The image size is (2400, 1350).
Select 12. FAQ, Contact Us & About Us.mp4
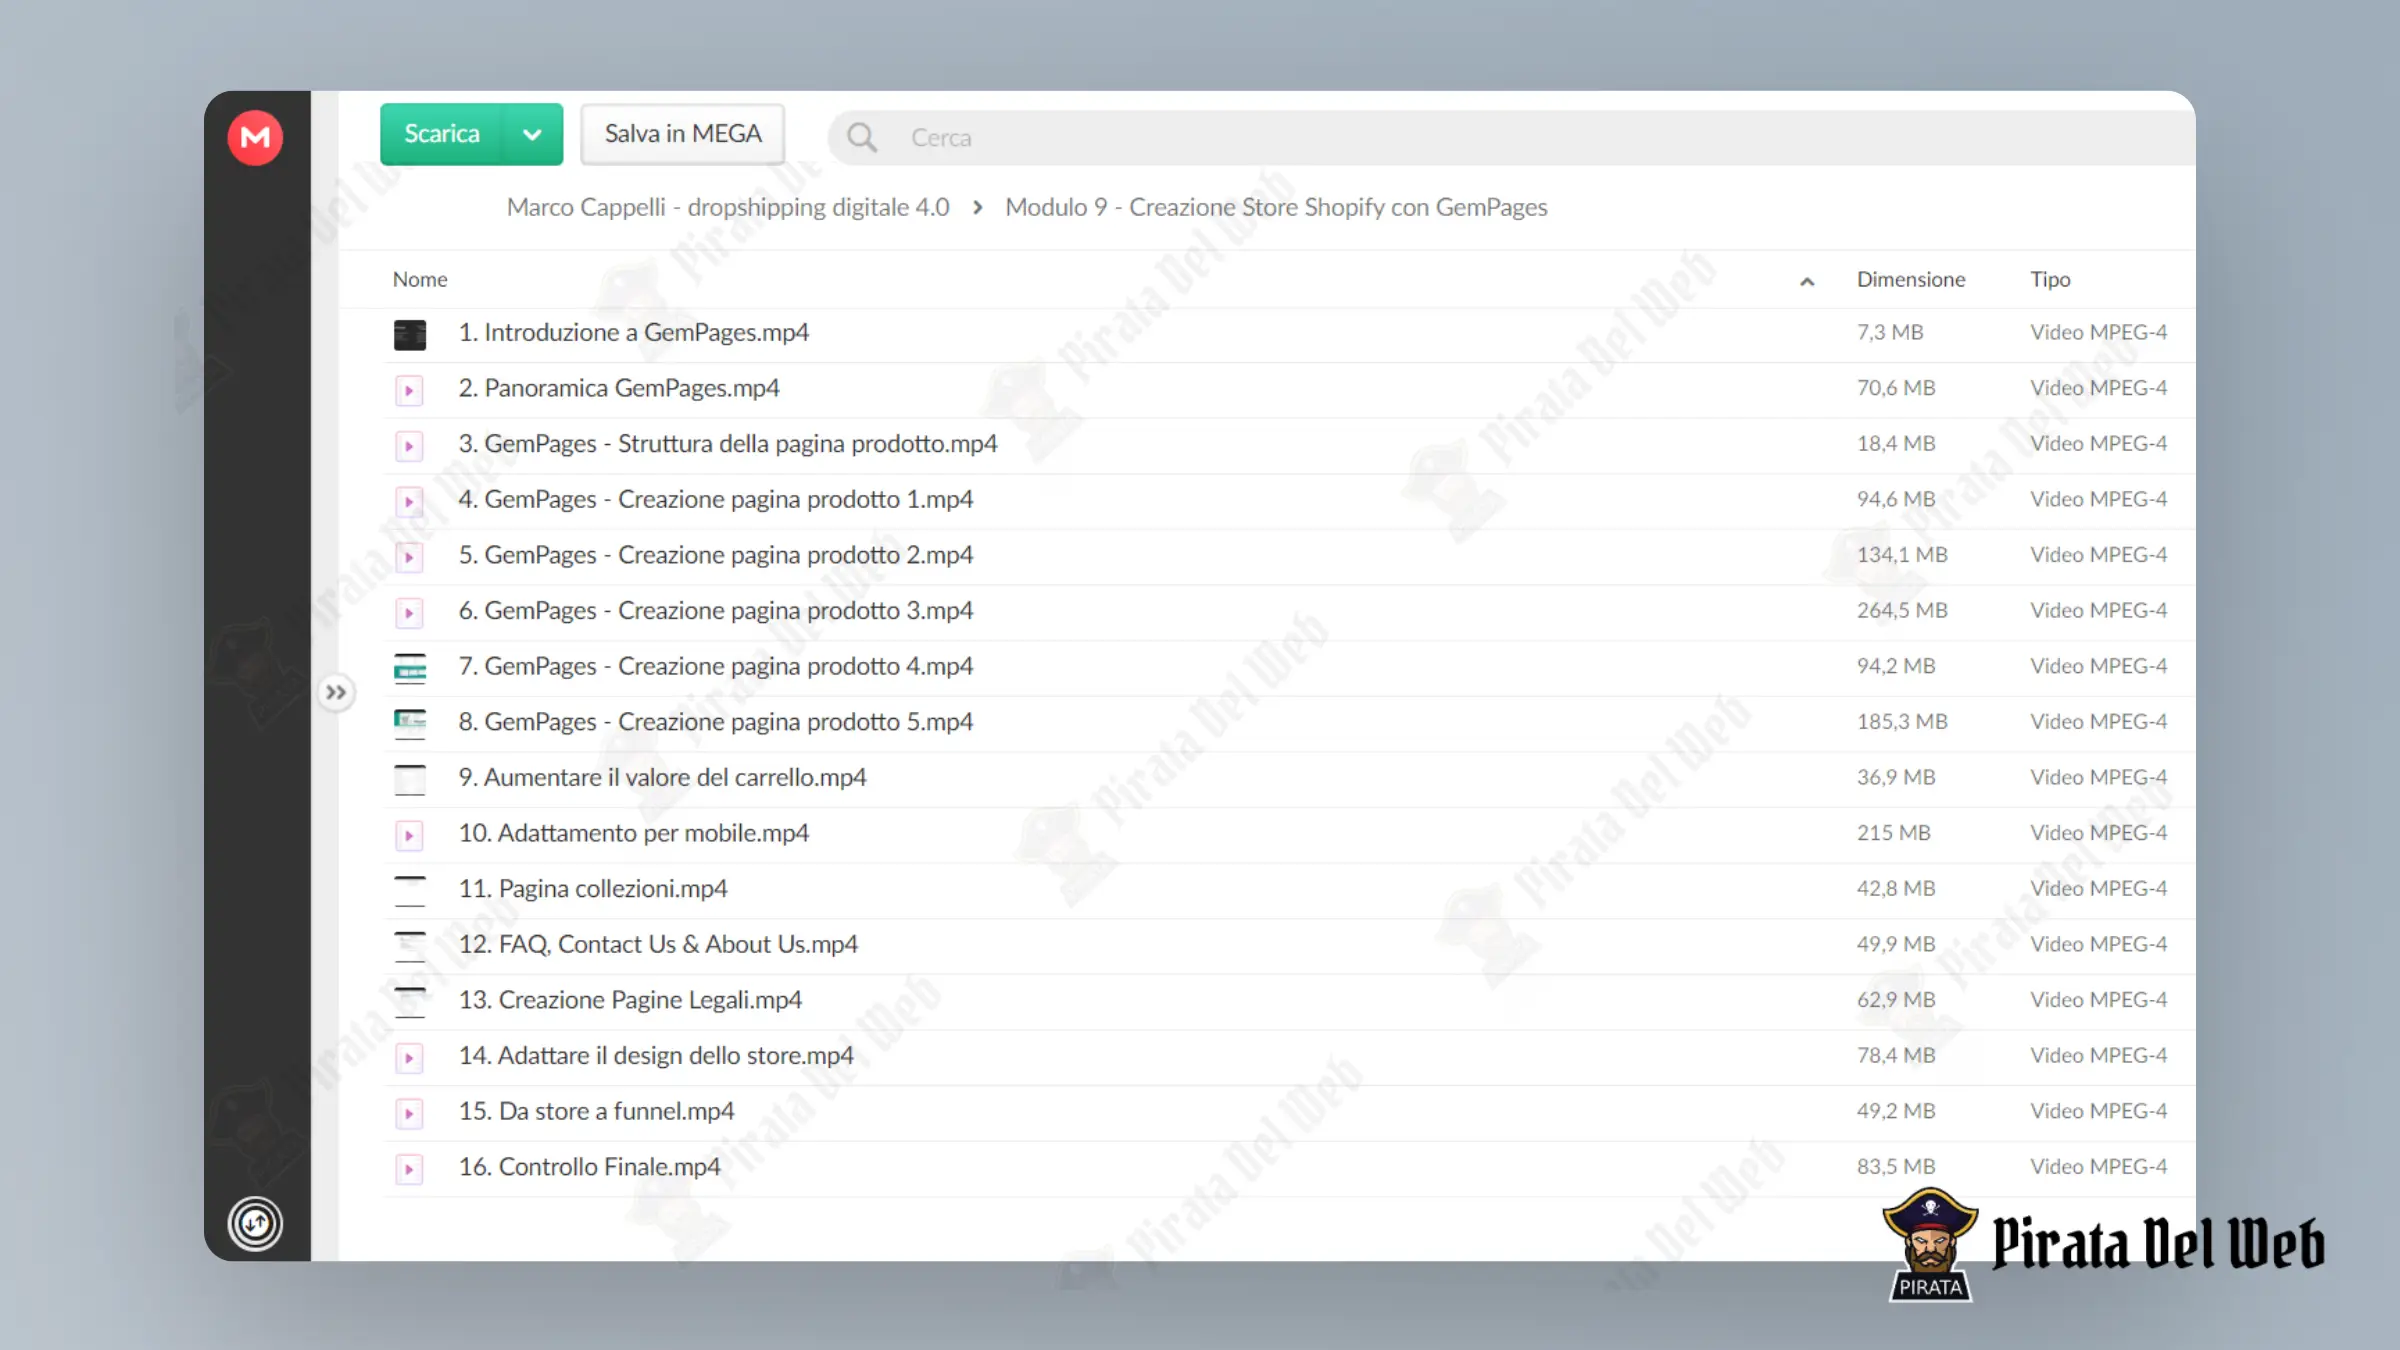658,945
